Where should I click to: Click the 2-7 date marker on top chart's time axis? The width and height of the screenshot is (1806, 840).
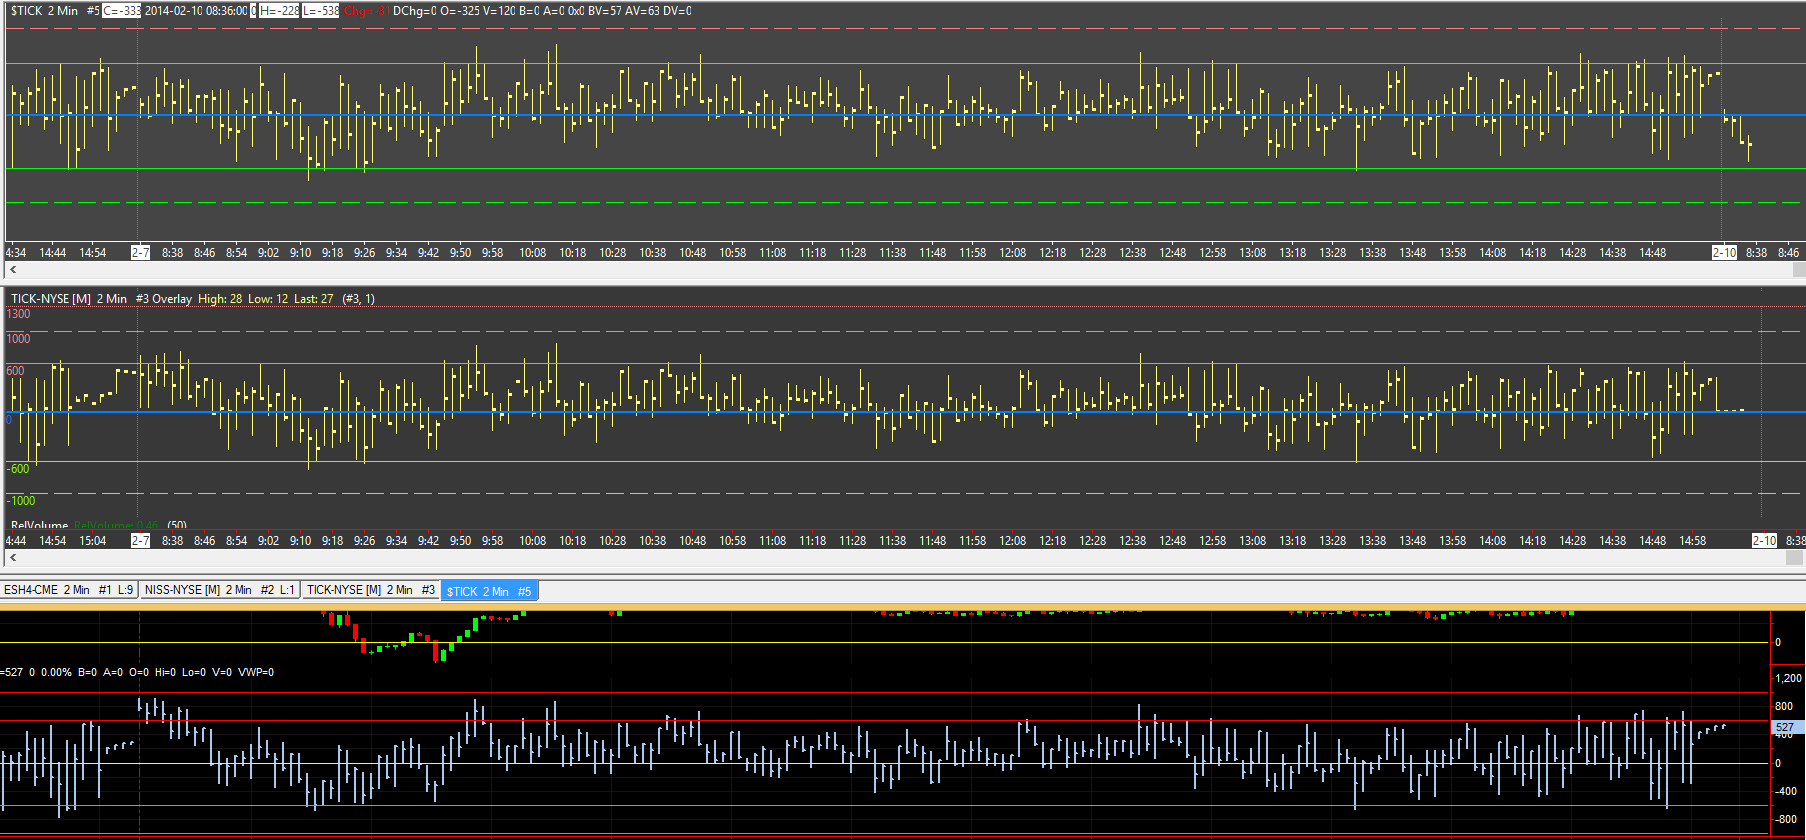(x=140, y=253)
